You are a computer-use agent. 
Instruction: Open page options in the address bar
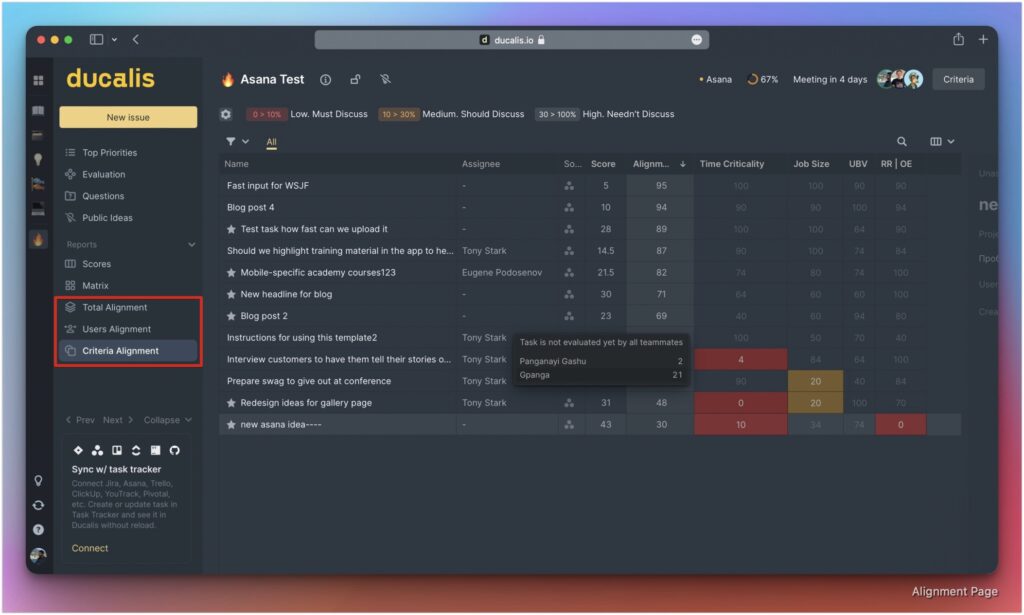coord(696,40)
